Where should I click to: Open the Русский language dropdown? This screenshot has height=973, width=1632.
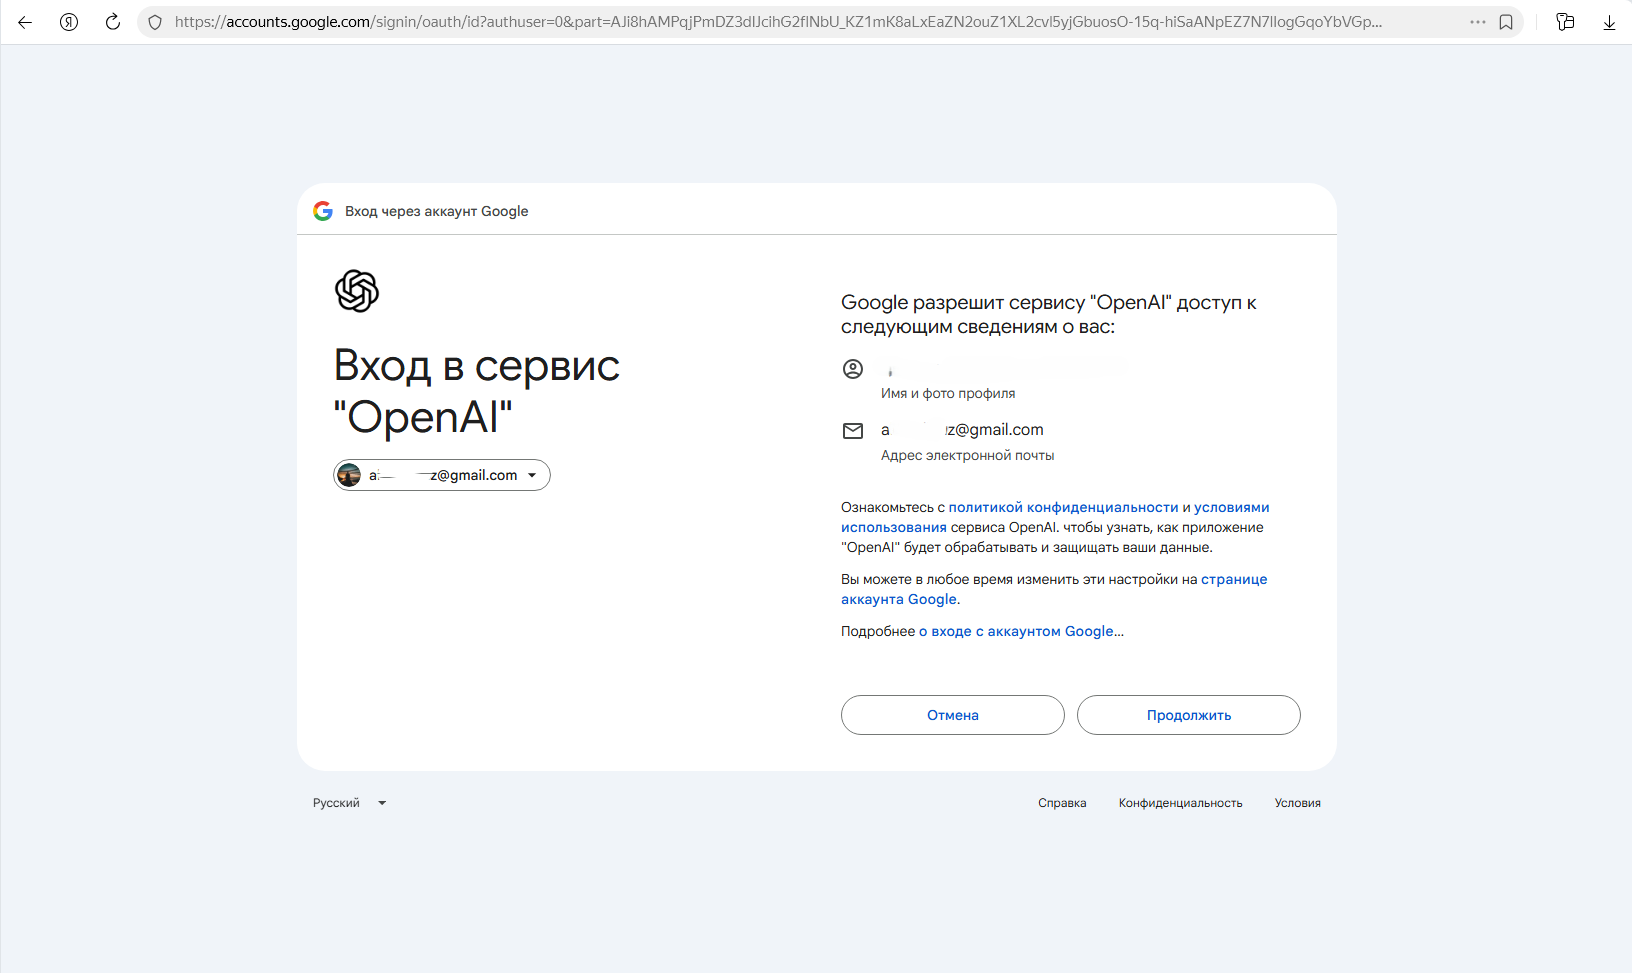point(349,803)
